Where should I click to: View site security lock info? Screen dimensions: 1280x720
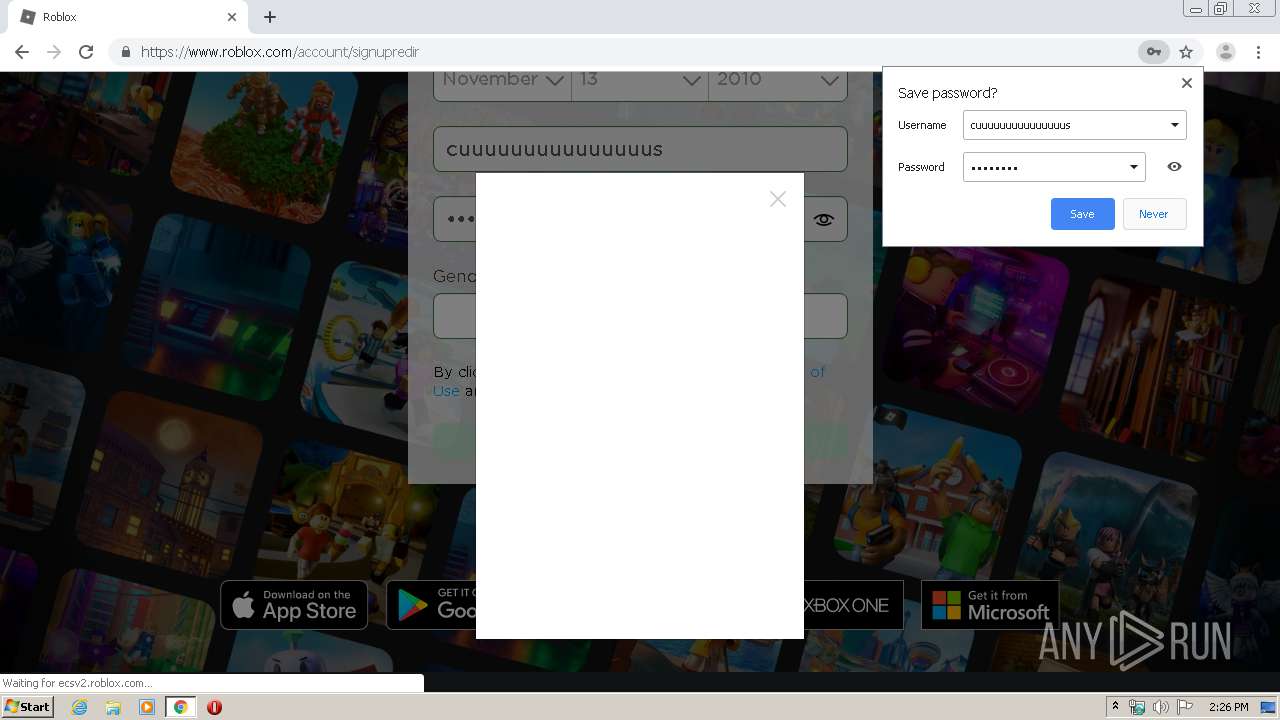point(125,52)
